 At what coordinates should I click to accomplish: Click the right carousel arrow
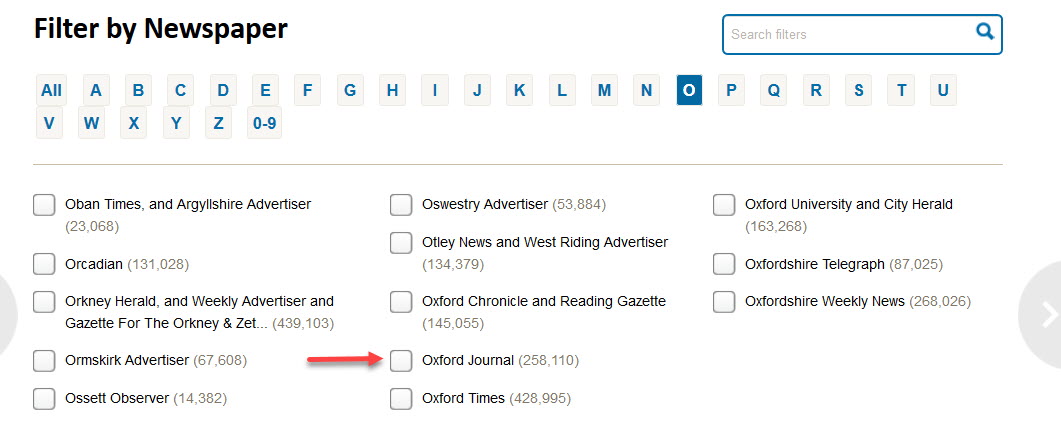click(x=1043, y=315)
